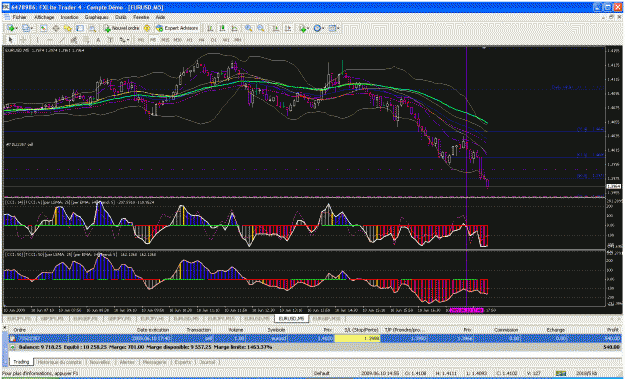
Task: Click the Nouvel ordre toolbar button
Action: tap(122, 28)
